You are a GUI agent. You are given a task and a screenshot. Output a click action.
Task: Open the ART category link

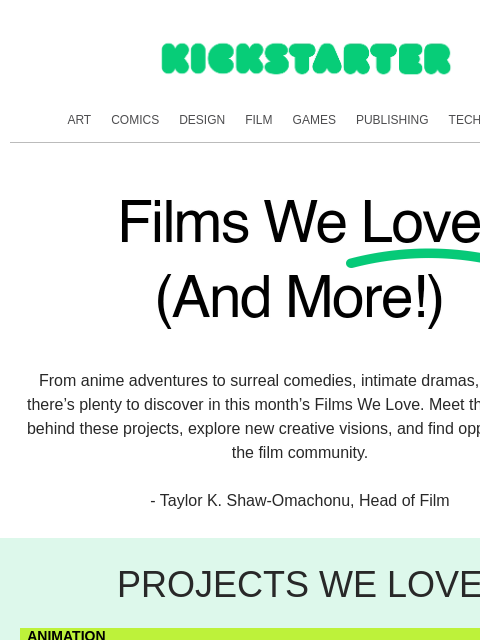pyautogui.click(x=79, y=120)
